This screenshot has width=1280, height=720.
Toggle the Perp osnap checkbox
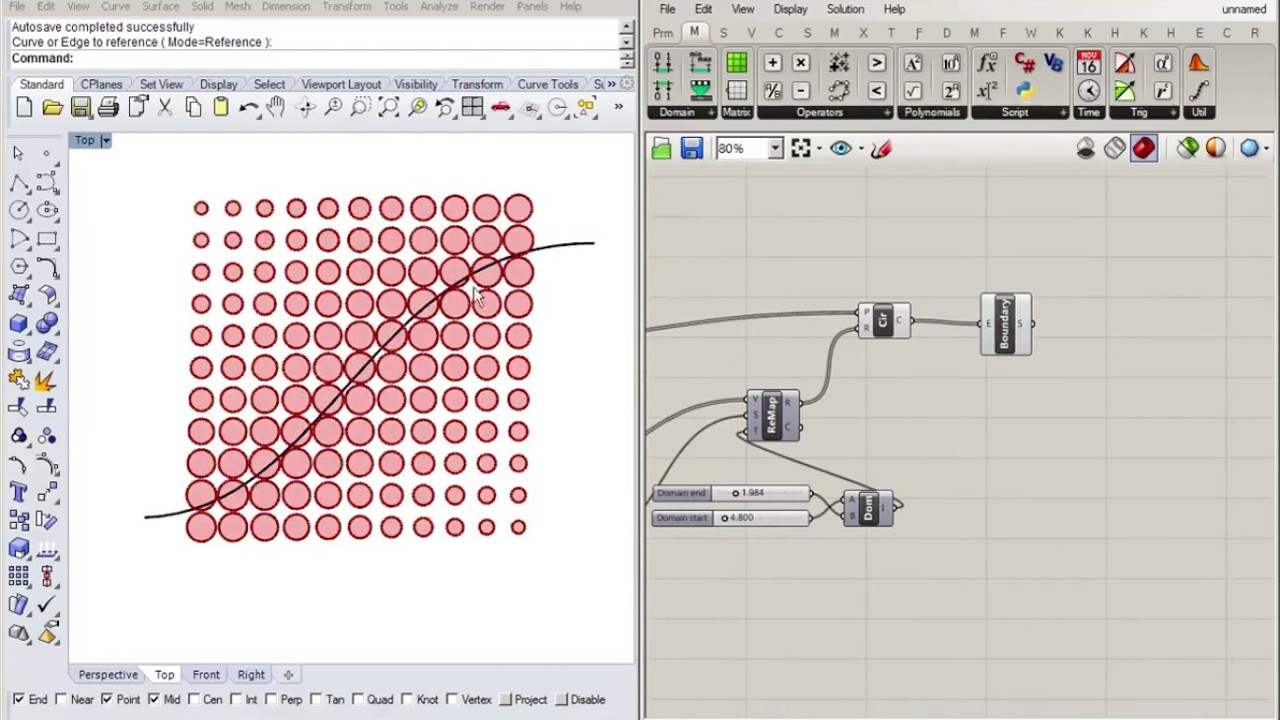(272, 700)
